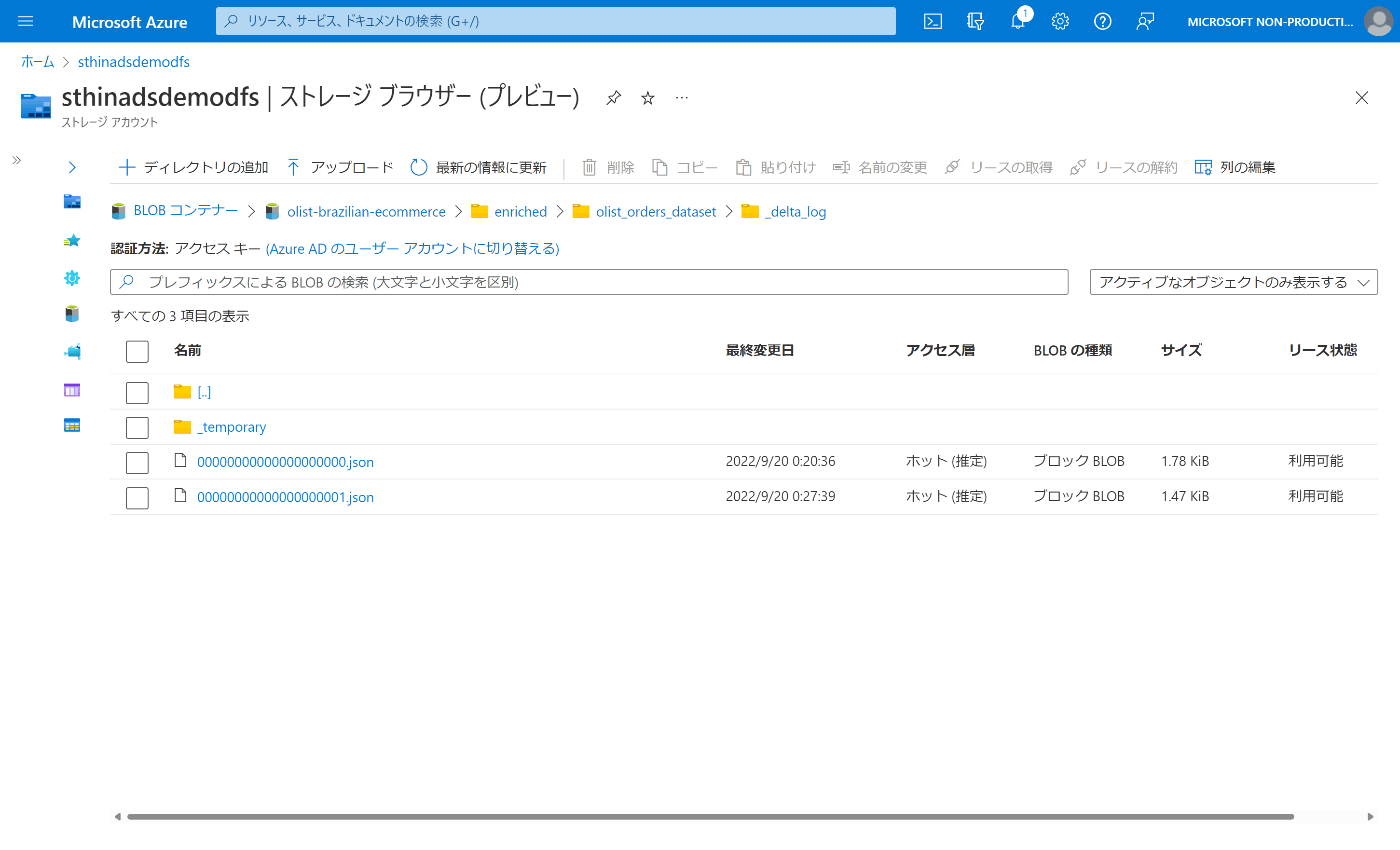Open the _temporary folder

(x=232, y=427)
